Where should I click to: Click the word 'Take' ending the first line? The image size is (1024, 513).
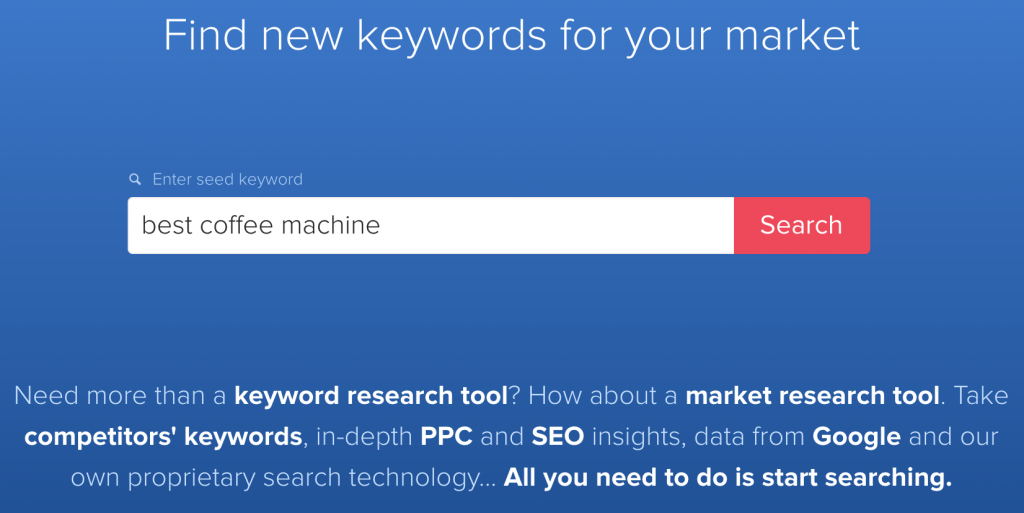[x=981, y=395]
